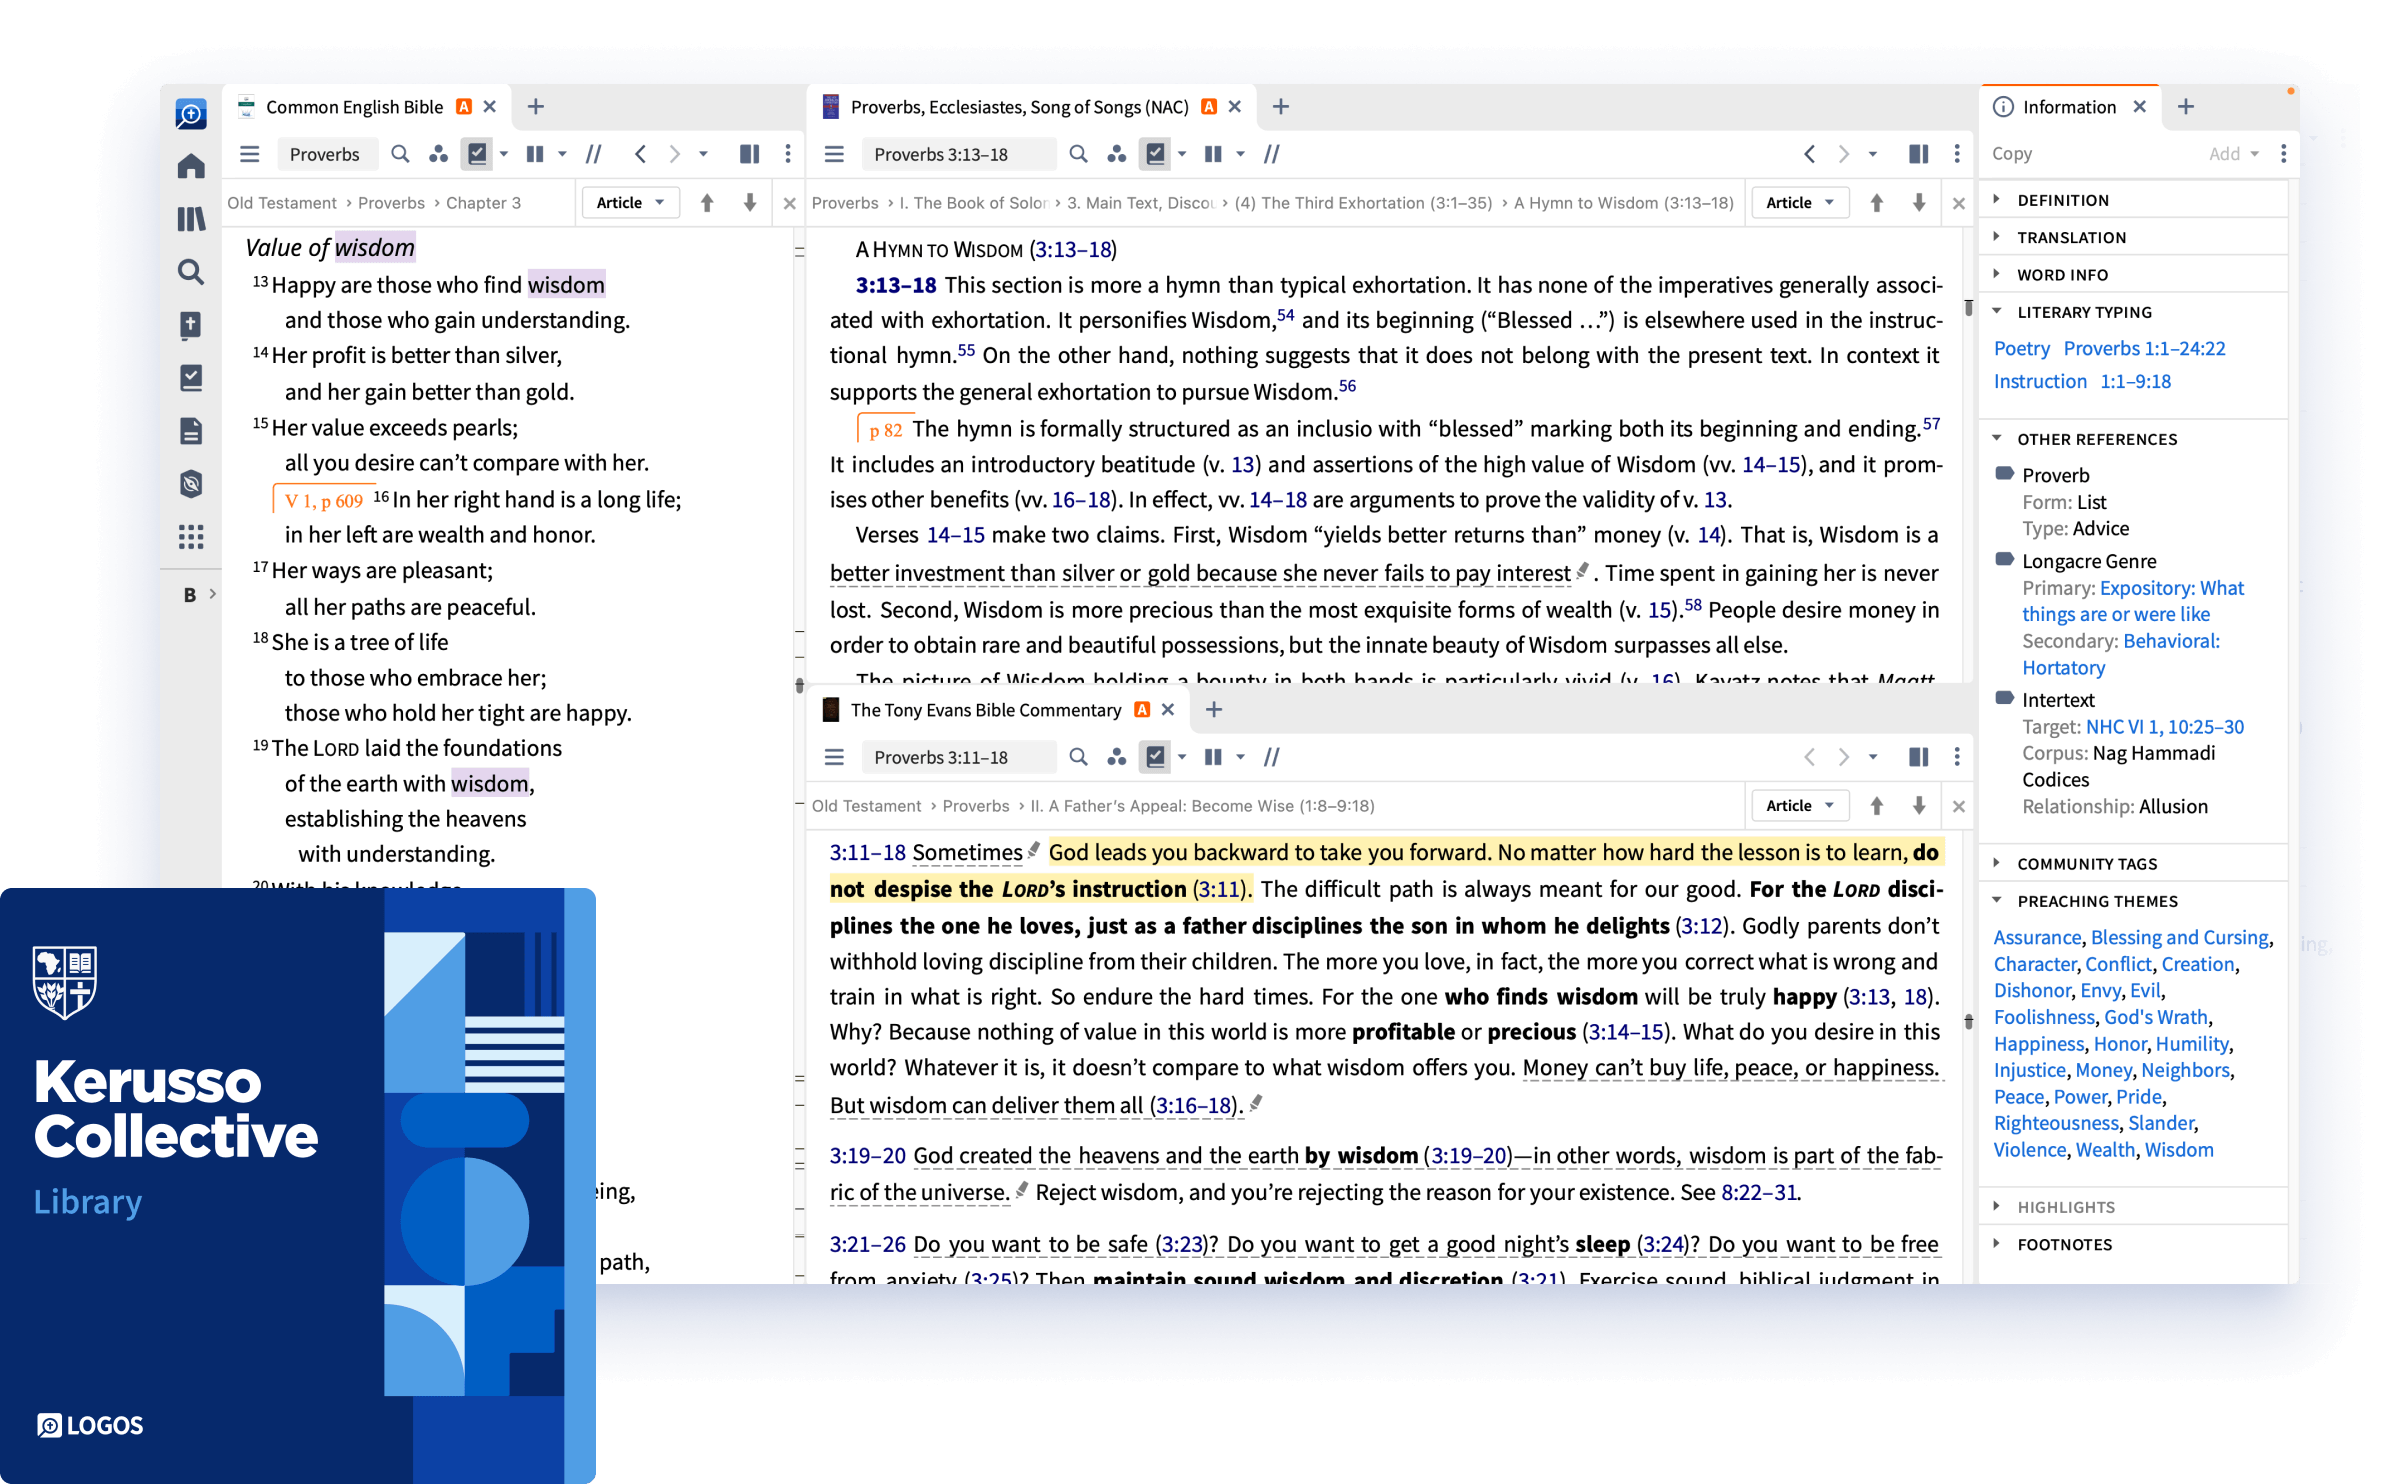Open the Wisdom preaching theme link
The image size is (2404, 1484).
click(x=2179, y=1150)
